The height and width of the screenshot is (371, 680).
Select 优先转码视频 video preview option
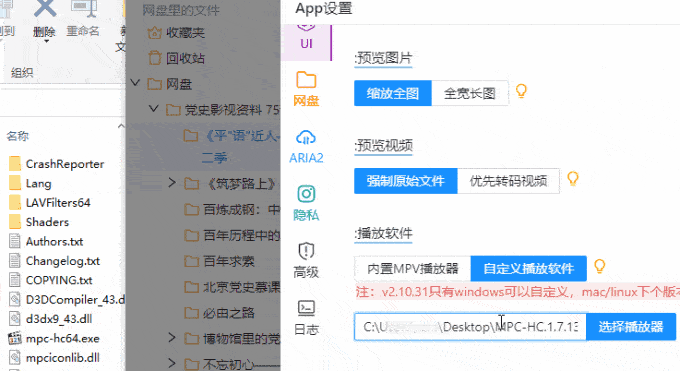pos(508,181)
